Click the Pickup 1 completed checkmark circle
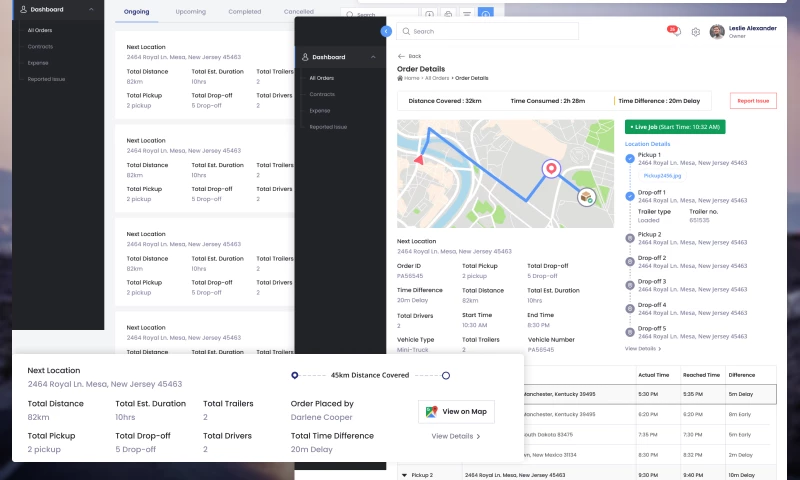 point(629,158)
